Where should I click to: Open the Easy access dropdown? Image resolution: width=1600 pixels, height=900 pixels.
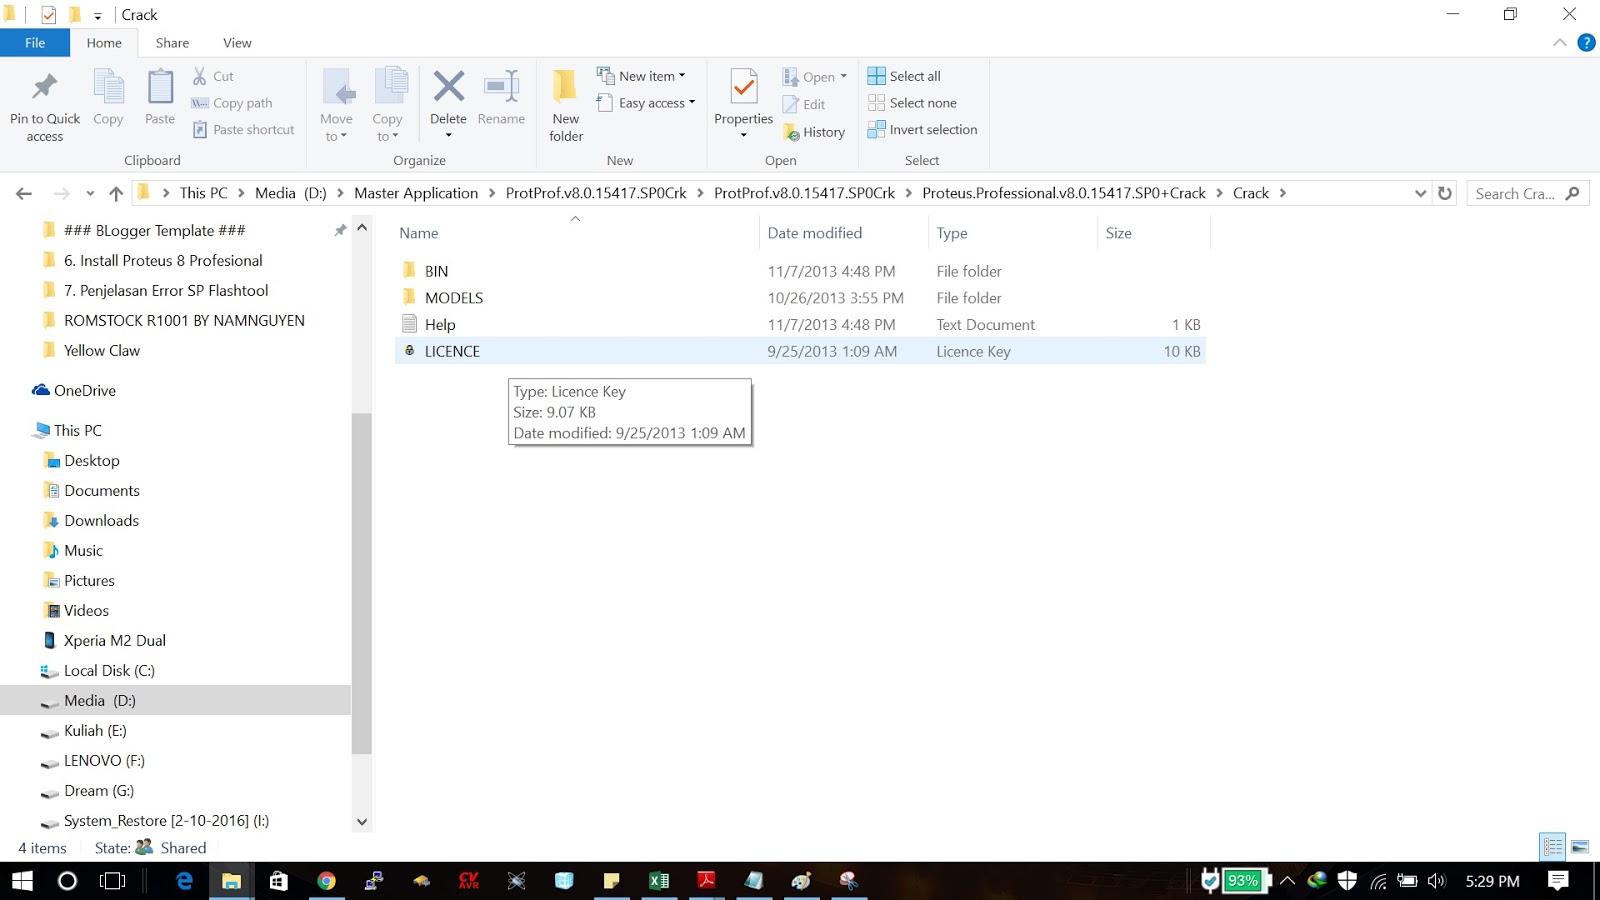[645, 103]
